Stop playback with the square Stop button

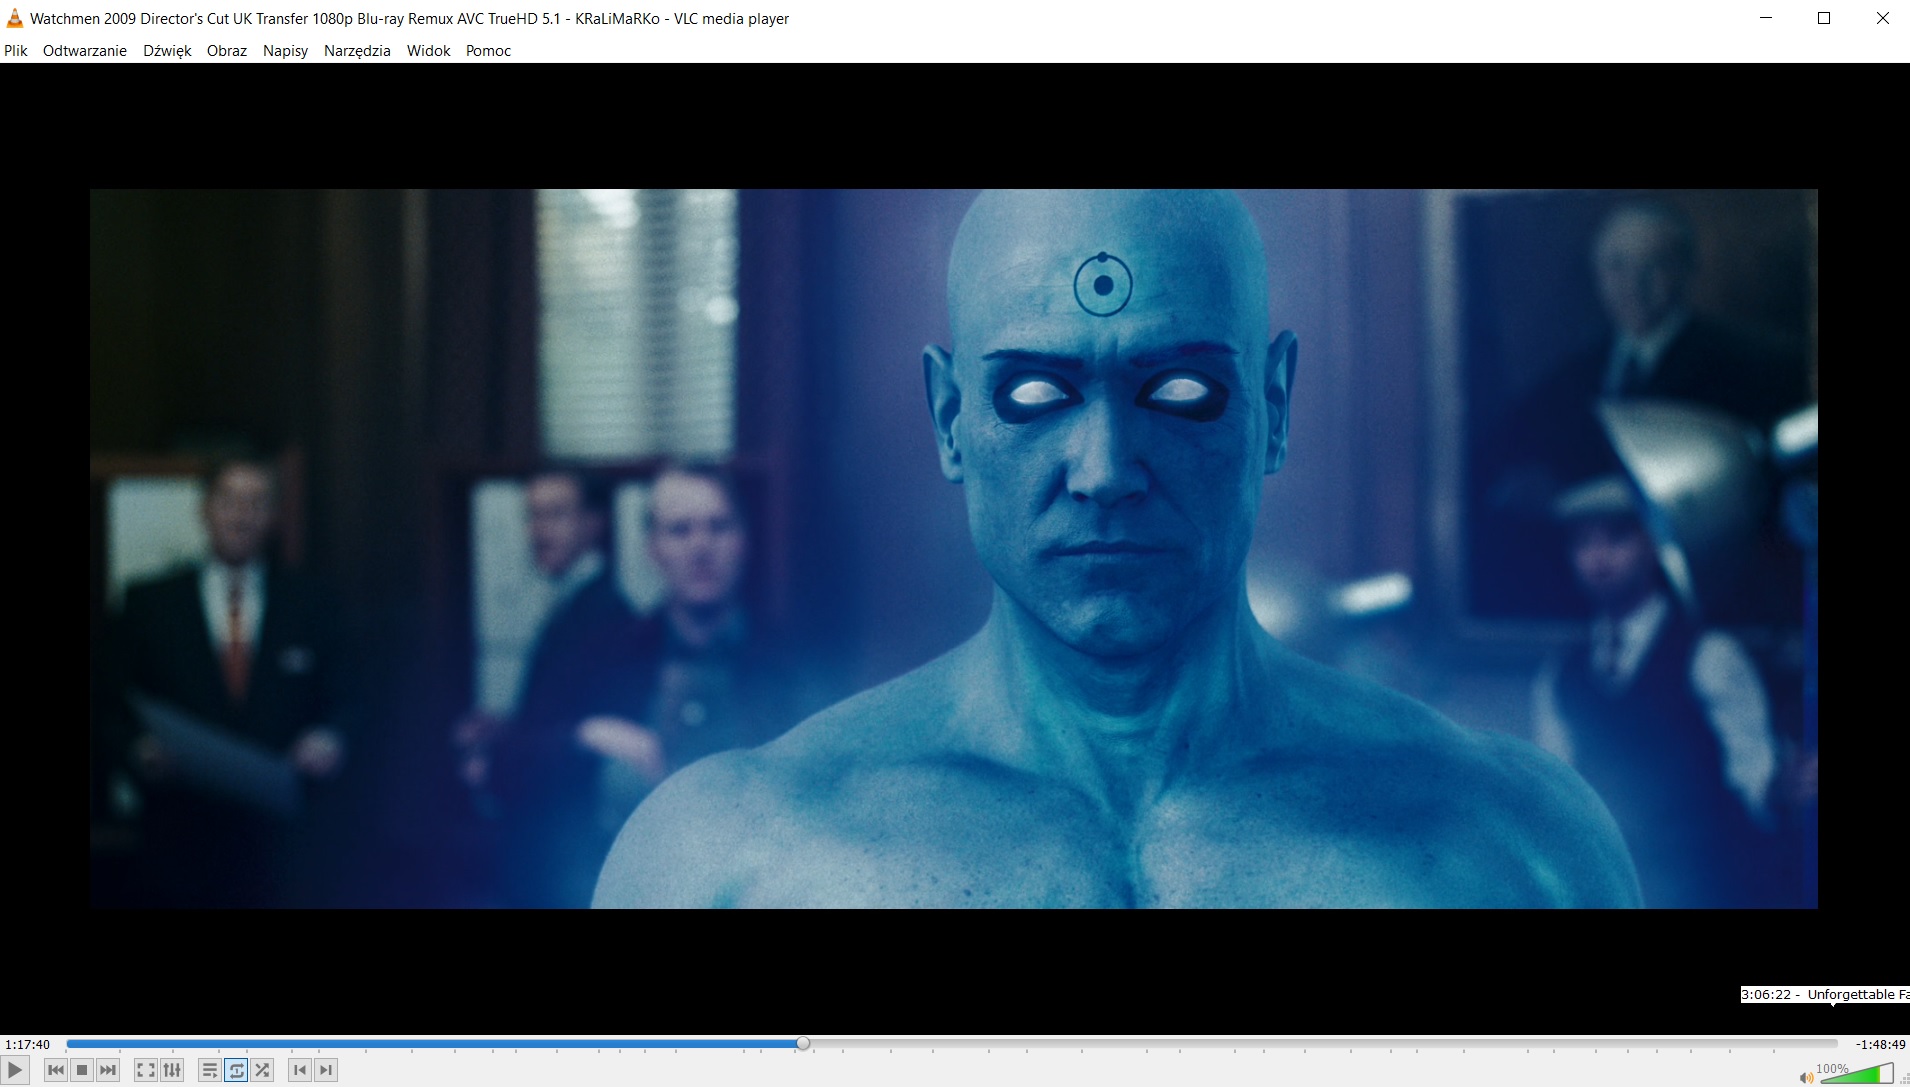click(x=82, y=1070)
